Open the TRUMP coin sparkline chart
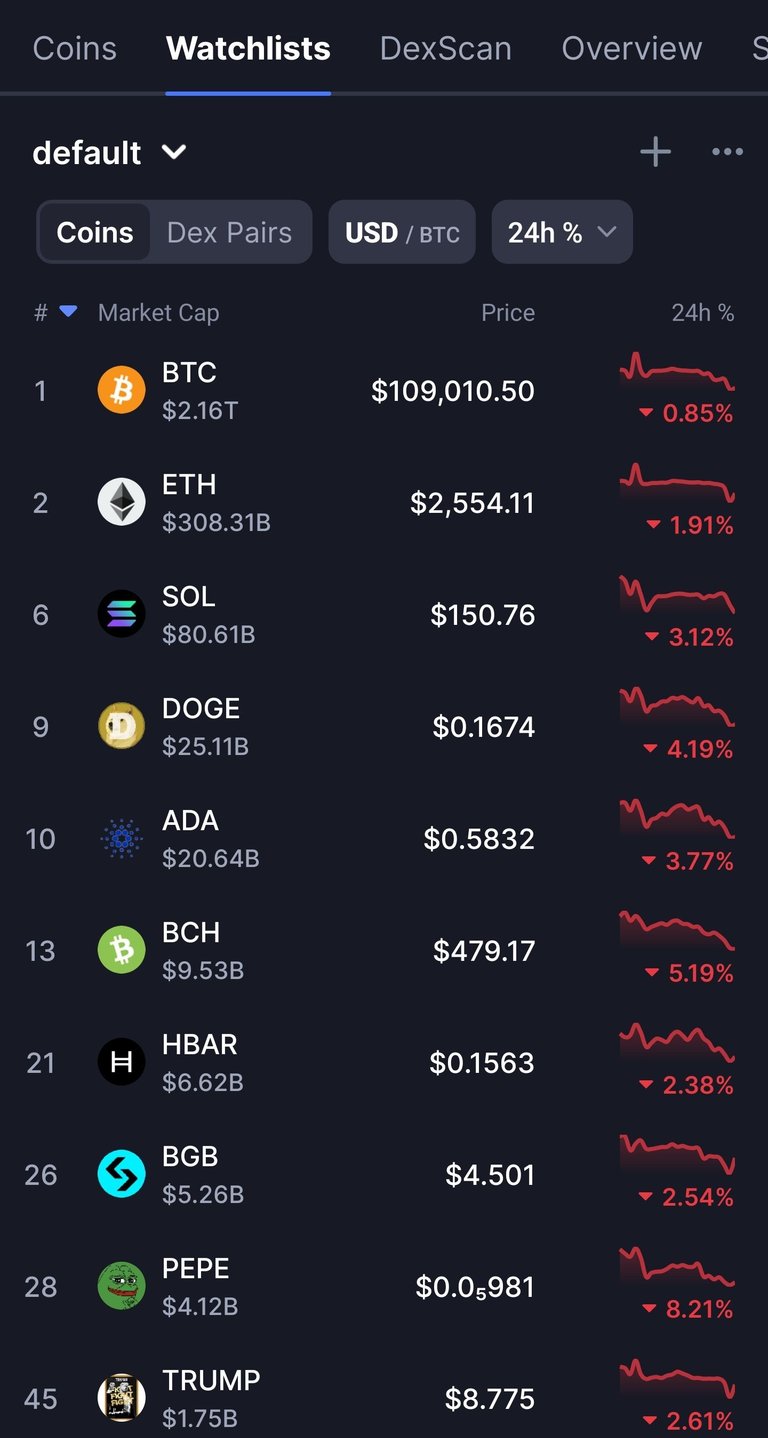 pos(677,1379)
